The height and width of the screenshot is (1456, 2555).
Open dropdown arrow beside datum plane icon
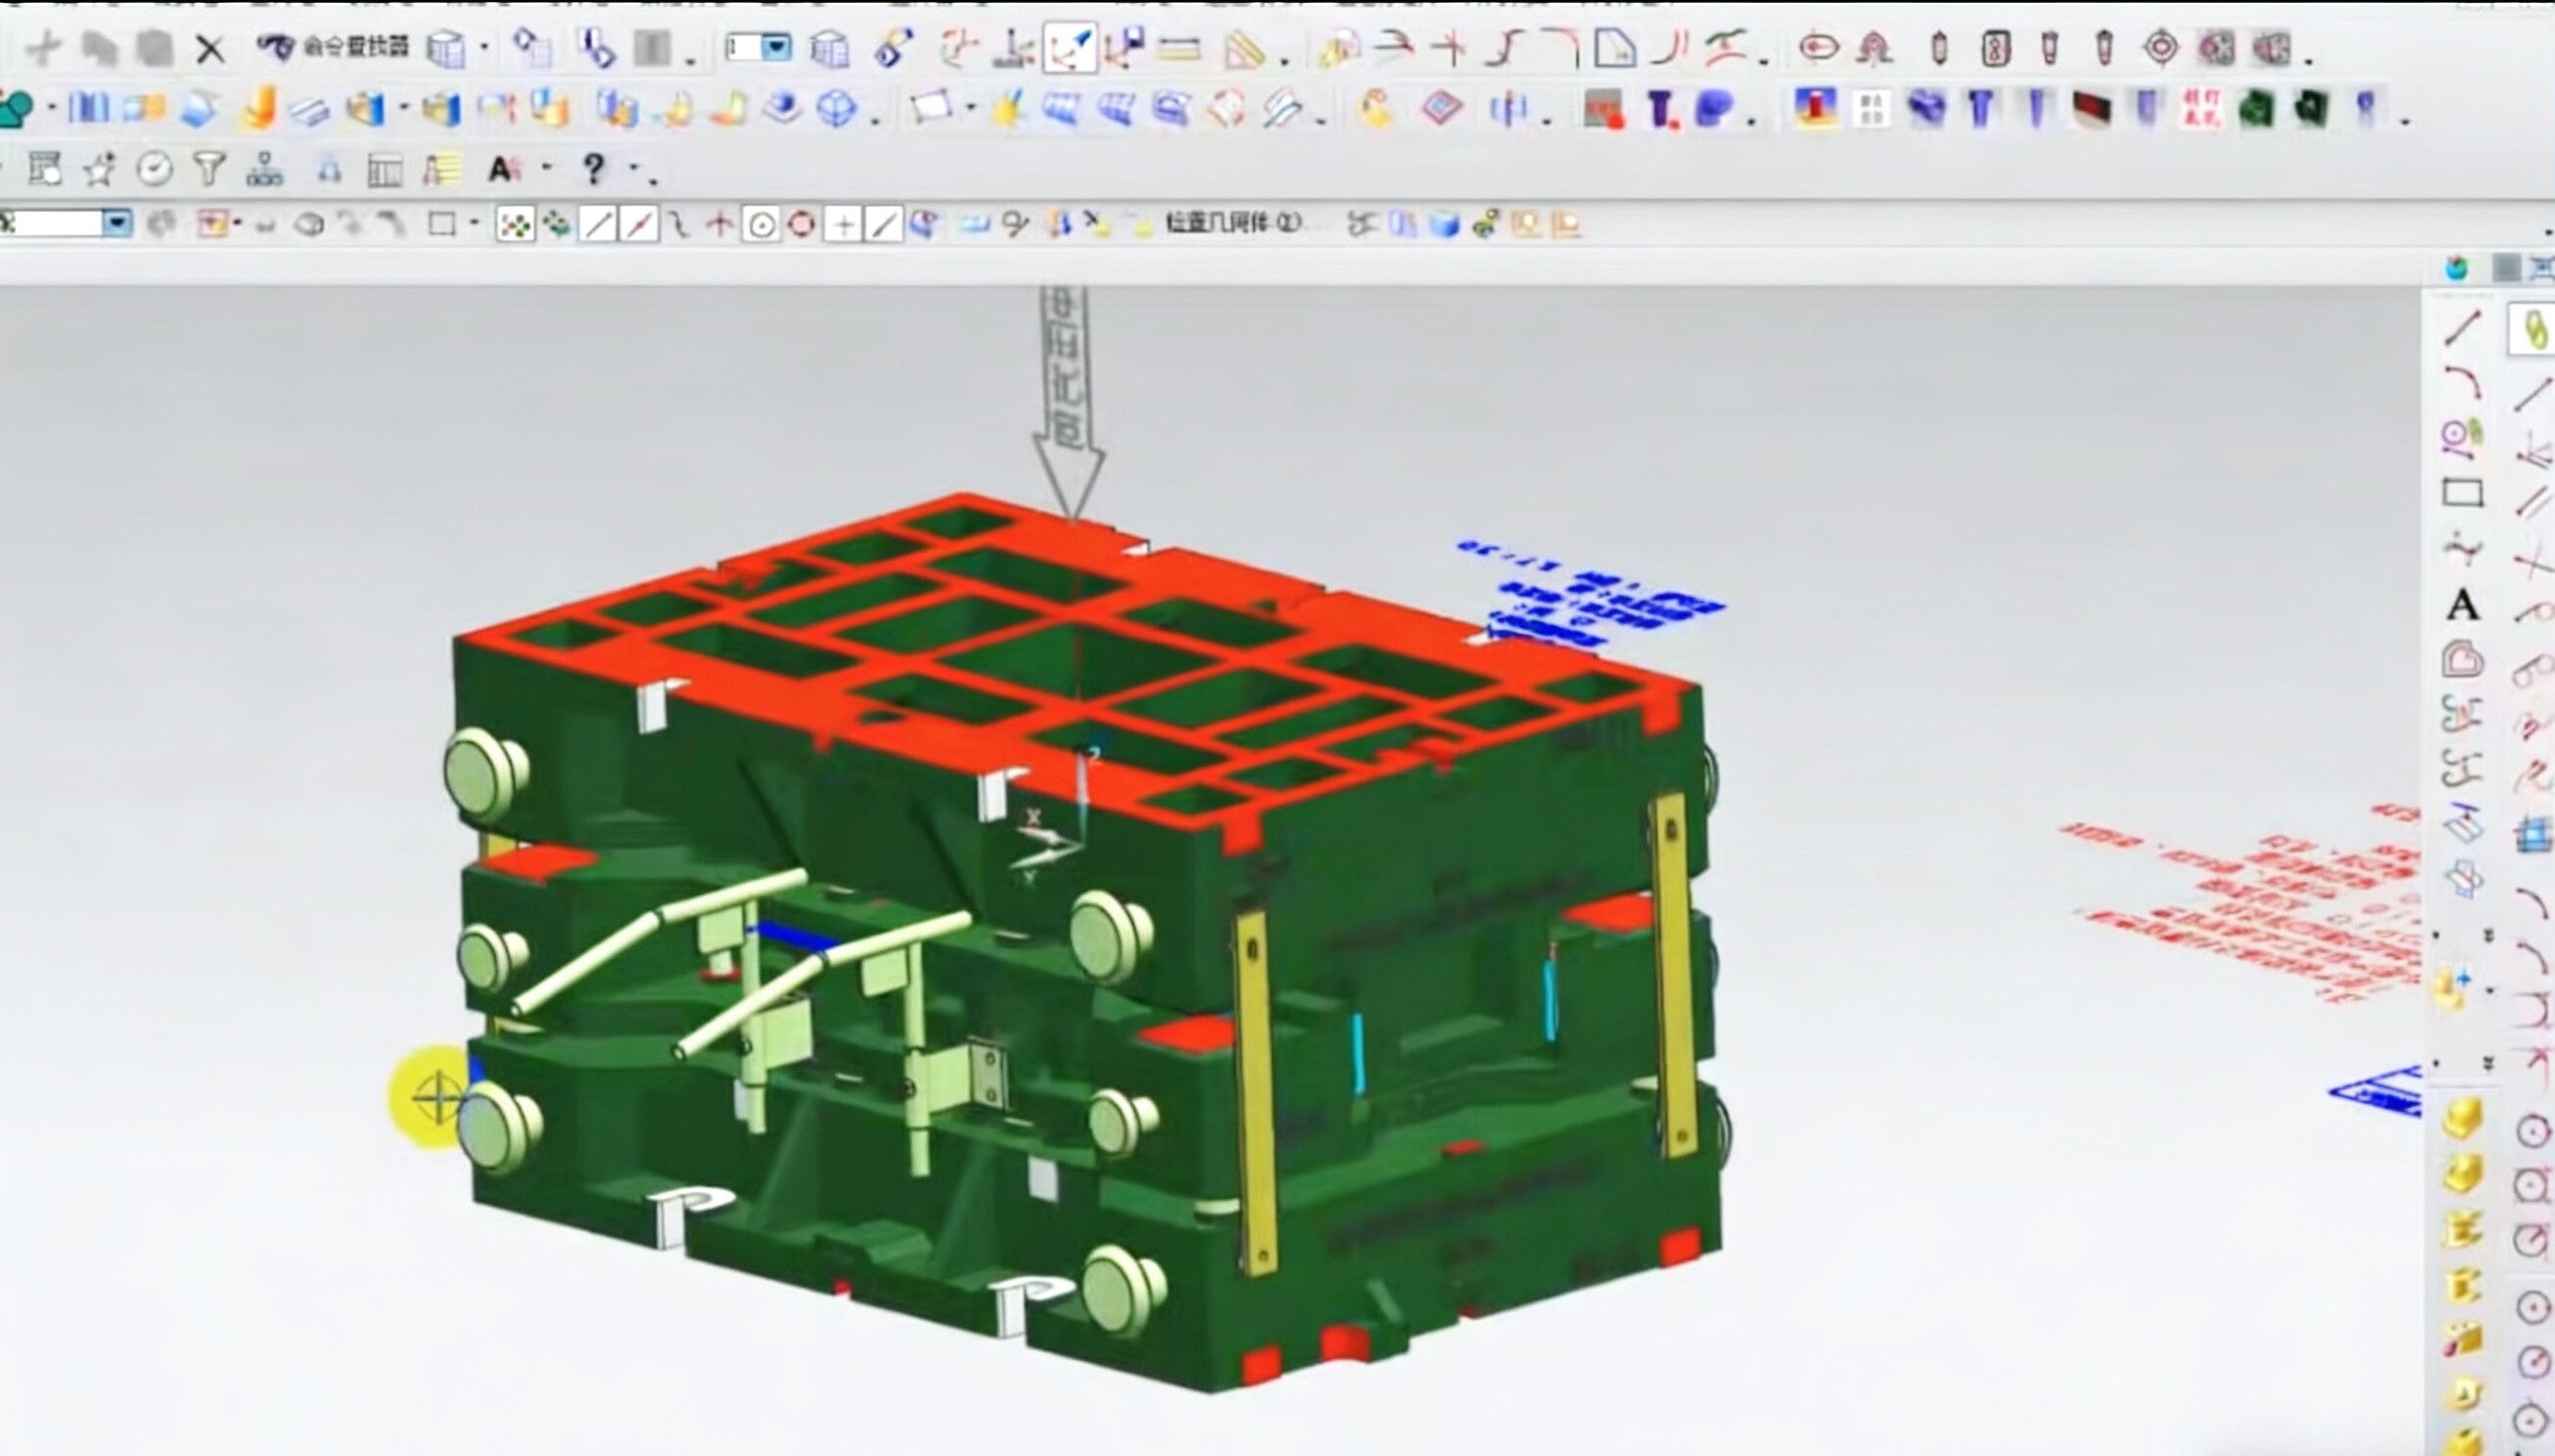[971, 107]
